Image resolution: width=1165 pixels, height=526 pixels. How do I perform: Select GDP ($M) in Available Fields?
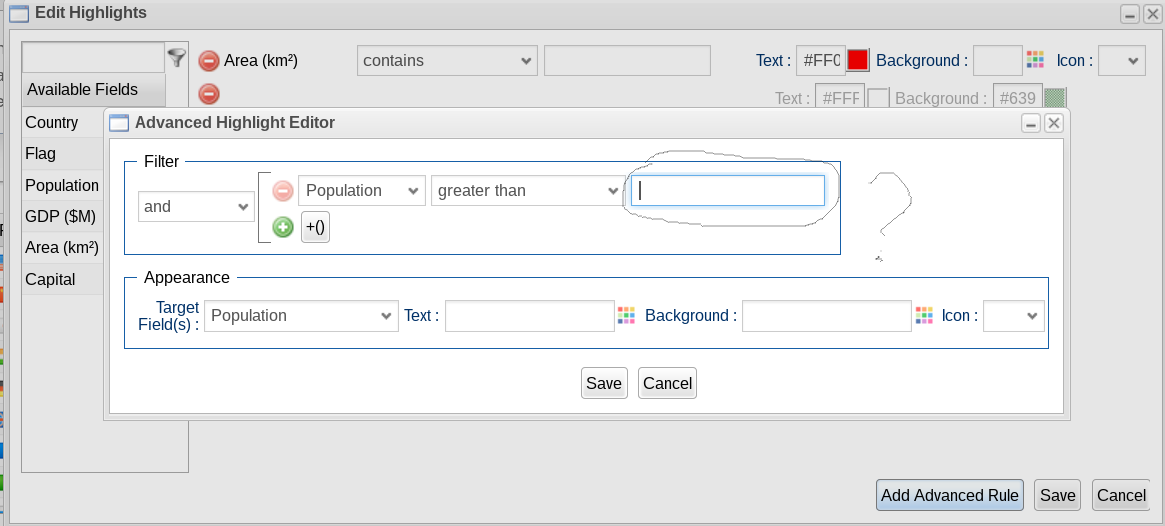pos(63,216)
